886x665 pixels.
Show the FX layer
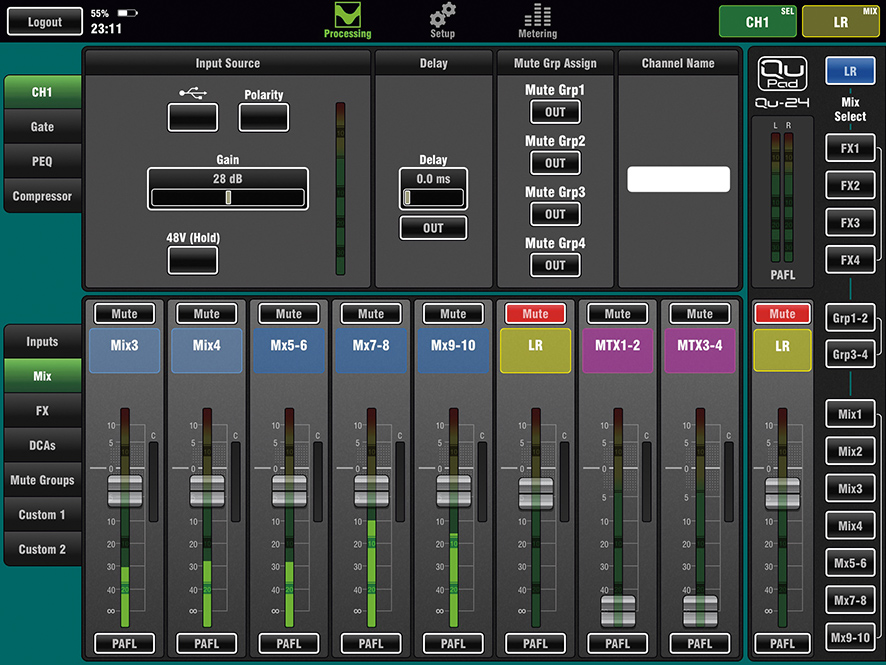click(42, 411)
